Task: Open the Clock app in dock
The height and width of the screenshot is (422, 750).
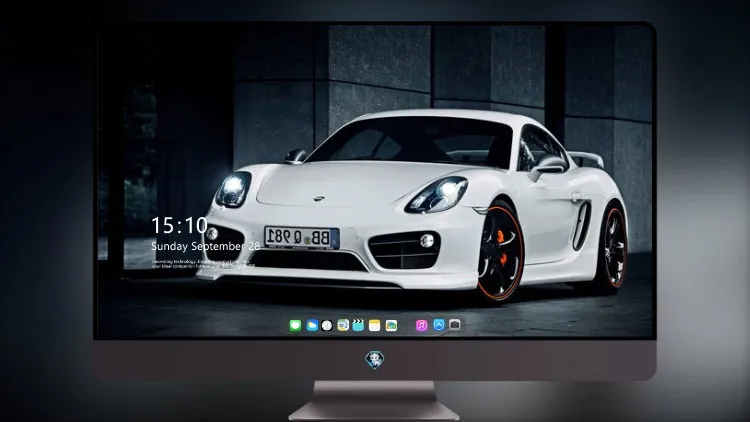Action: pos(327,325)
